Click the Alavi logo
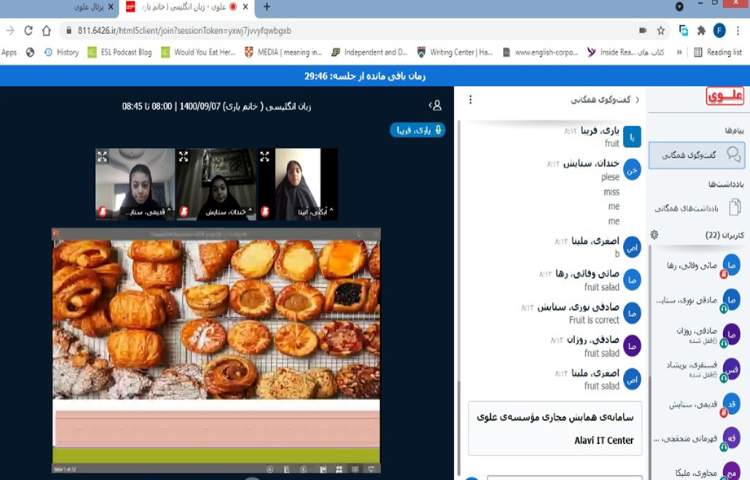750x480 pixels. [x=725, y=96]
